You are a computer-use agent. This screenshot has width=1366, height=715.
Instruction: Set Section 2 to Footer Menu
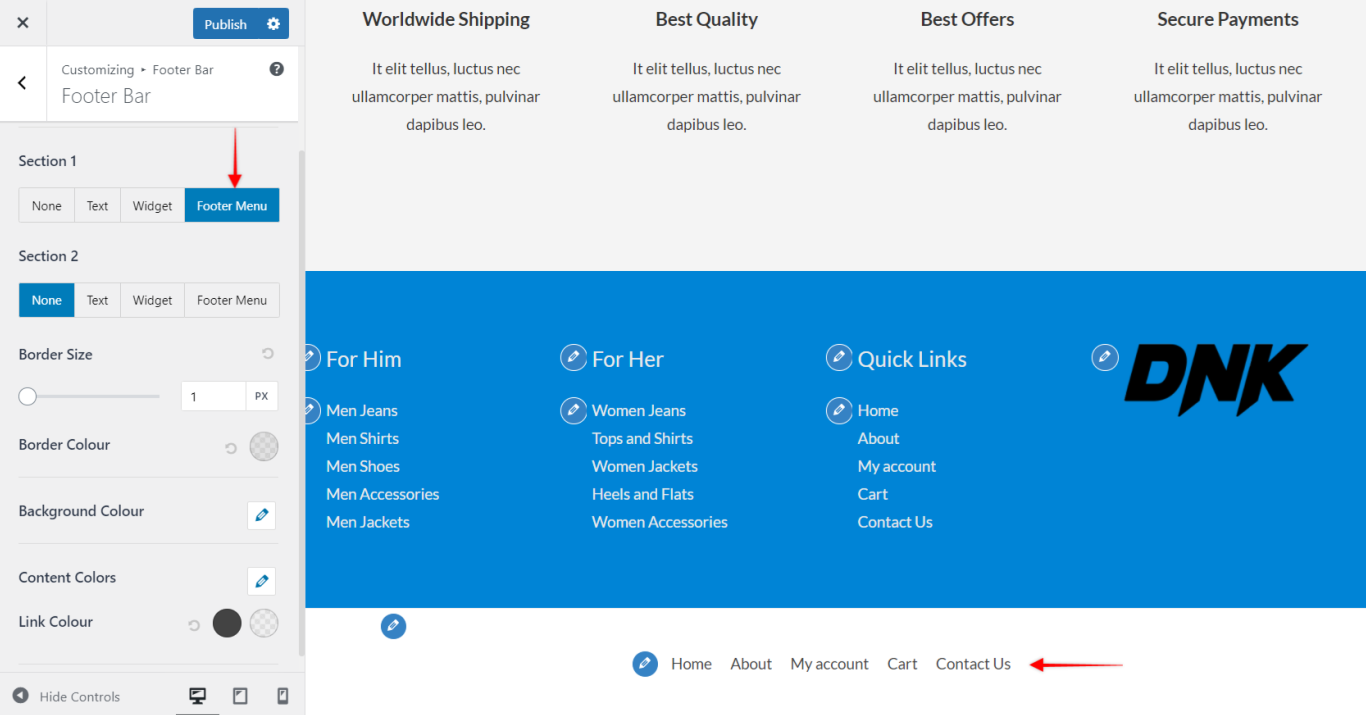pos(232,300)
